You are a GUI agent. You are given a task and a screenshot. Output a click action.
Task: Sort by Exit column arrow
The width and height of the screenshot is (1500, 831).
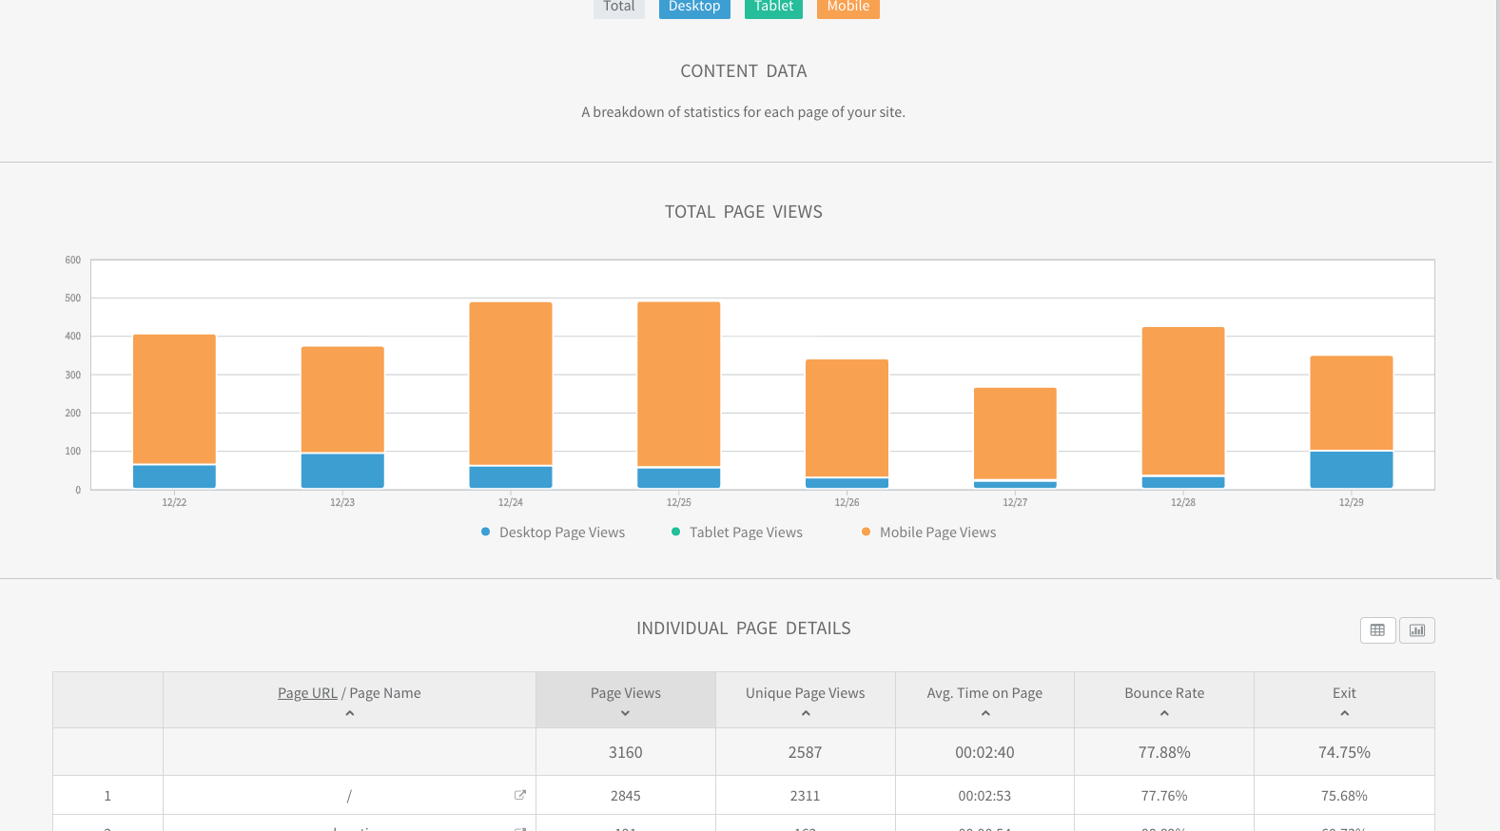pos(1344,714)
